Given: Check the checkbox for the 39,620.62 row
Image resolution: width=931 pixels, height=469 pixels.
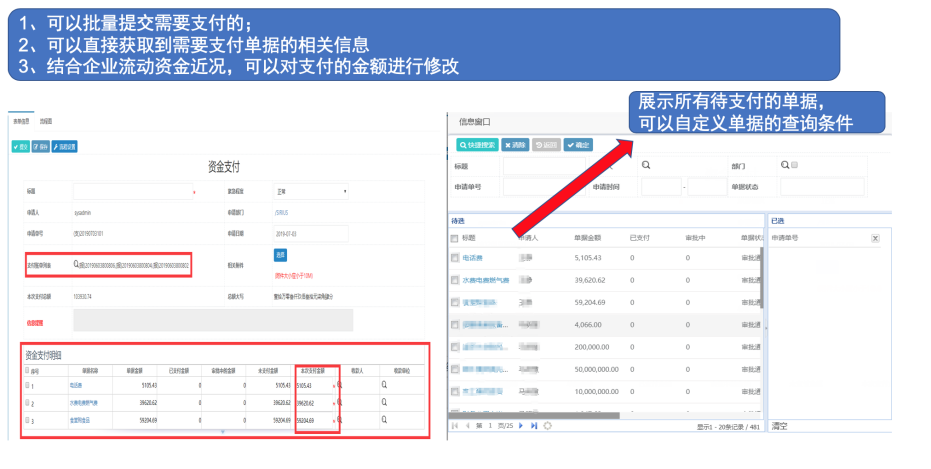Looking at the screenshot, I should pos(455,280).
